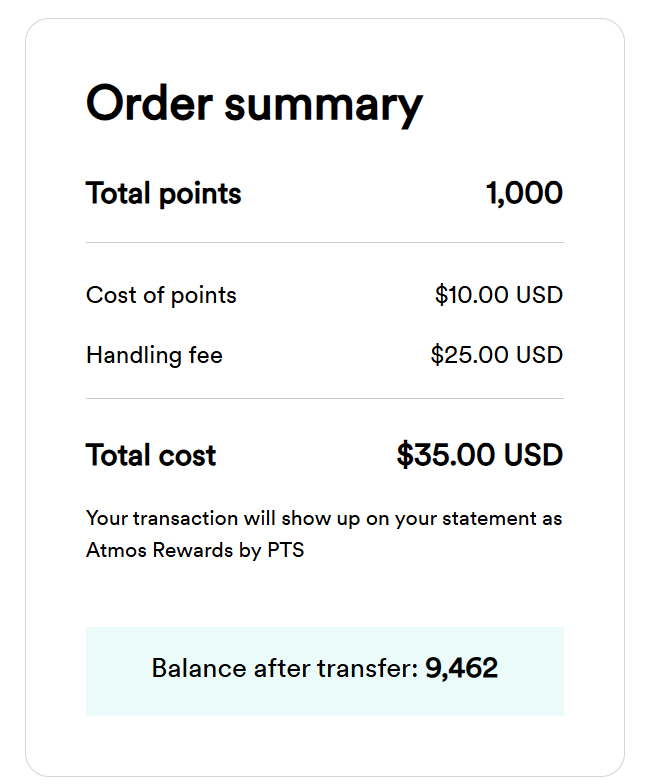Click the word 'PTS' in the note
Viewport: 664px width, 784px height.
click(285, 550)
